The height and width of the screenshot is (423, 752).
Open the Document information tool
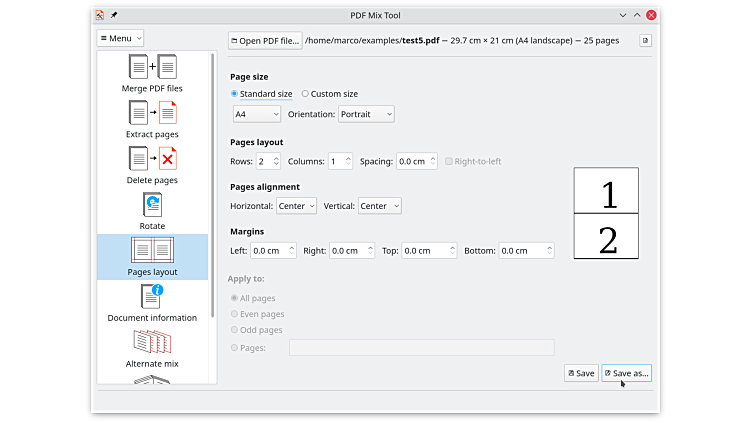coord(152,297)
